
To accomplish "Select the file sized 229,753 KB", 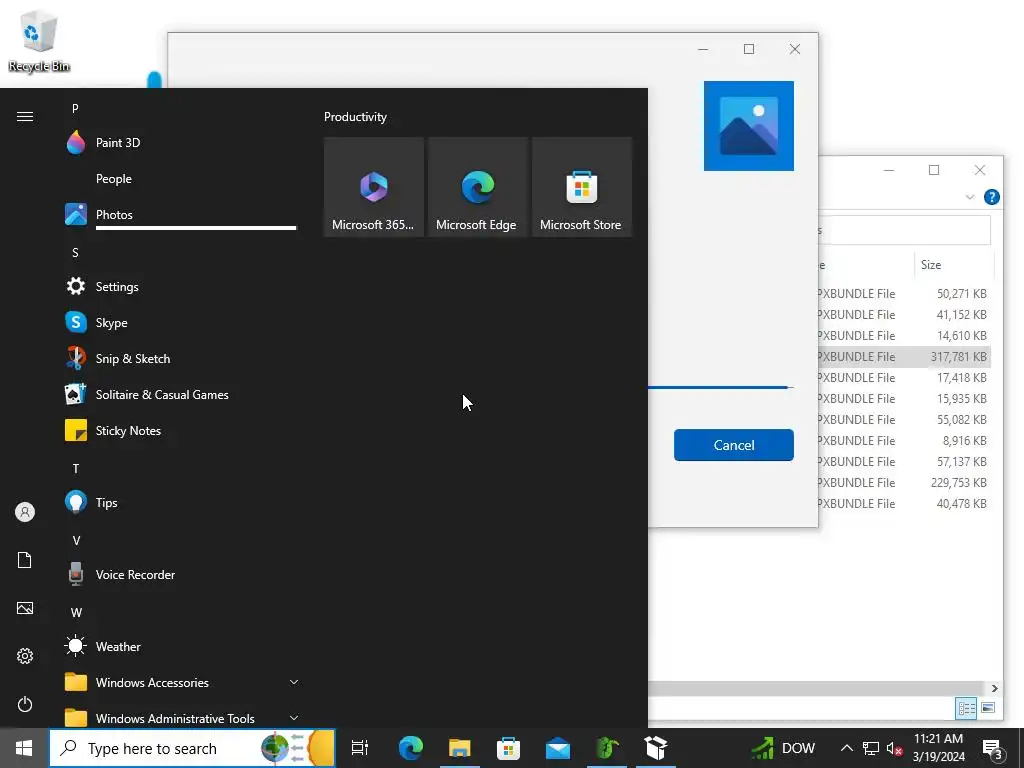I will tap(904, 483).
